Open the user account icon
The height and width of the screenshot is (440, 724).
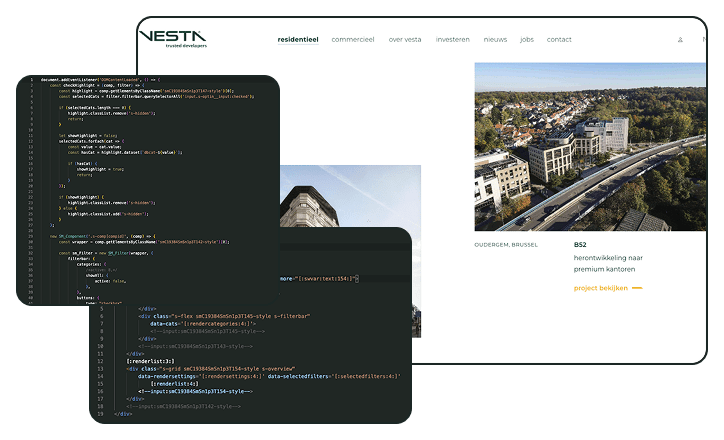680,40
